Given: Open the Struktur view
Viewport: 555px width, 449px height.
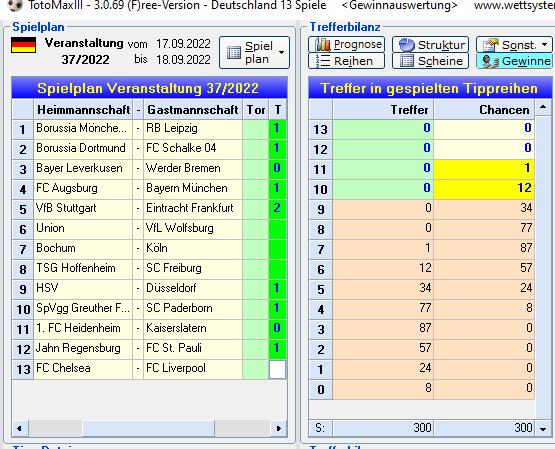Looking at the screenshot, I should 430,45.
